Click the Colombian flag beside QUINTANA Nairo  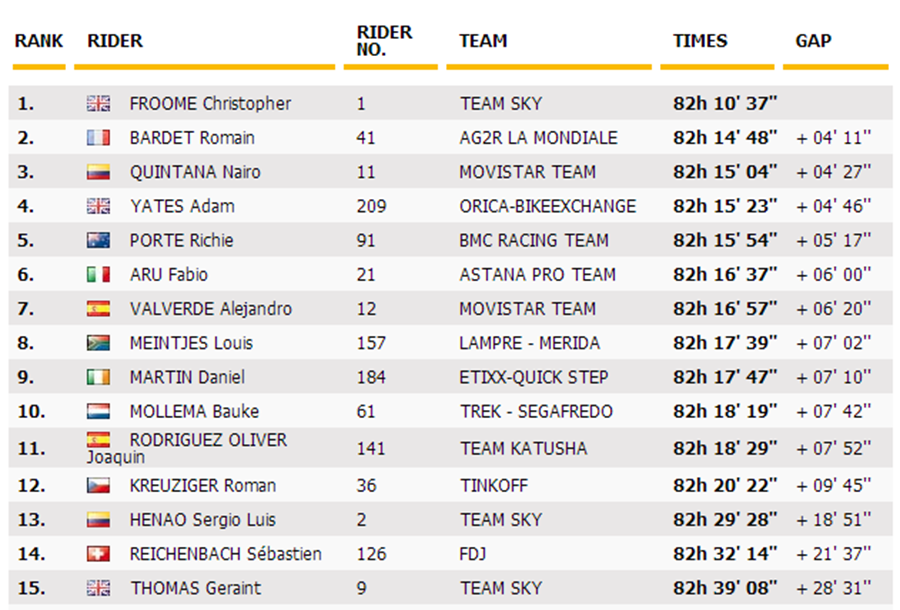[98, 172]
